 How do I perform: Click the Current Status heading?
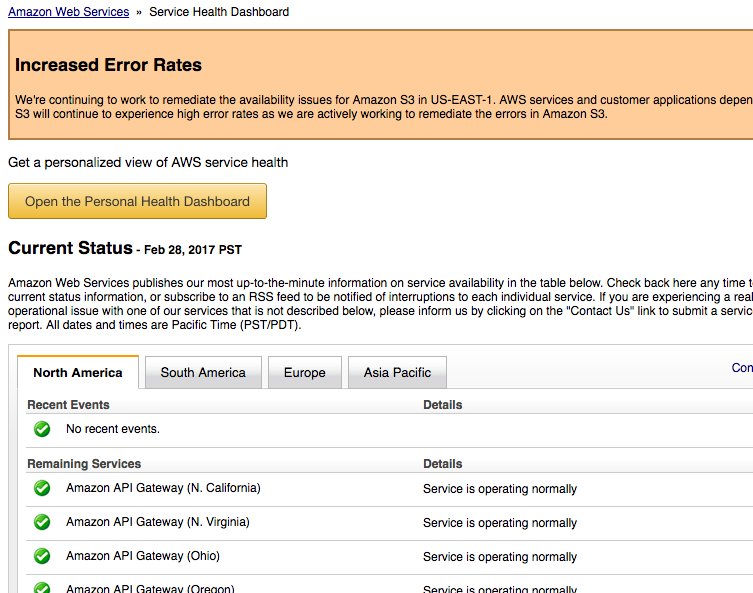pos(71,248)
